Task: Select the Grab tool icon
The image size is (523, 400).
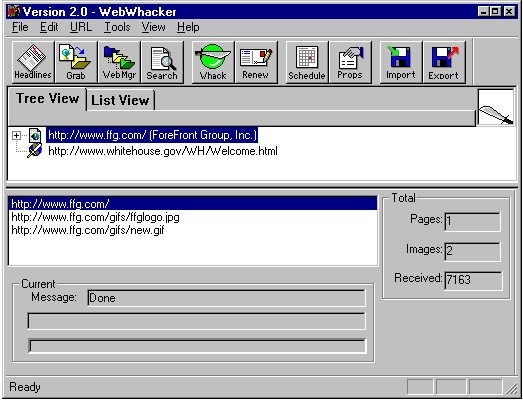Action: [x=76, y=62]
